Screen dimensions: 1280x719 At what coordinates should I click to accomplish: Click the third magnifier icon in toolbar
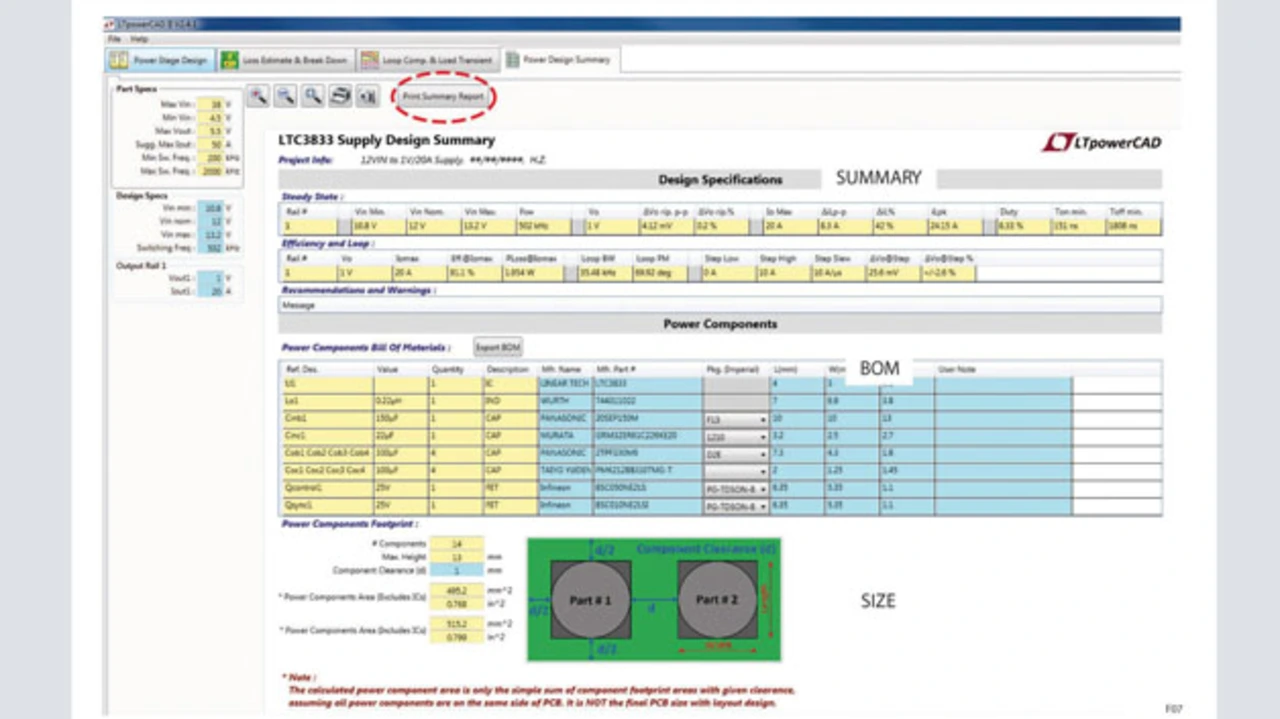pos(313,96)
